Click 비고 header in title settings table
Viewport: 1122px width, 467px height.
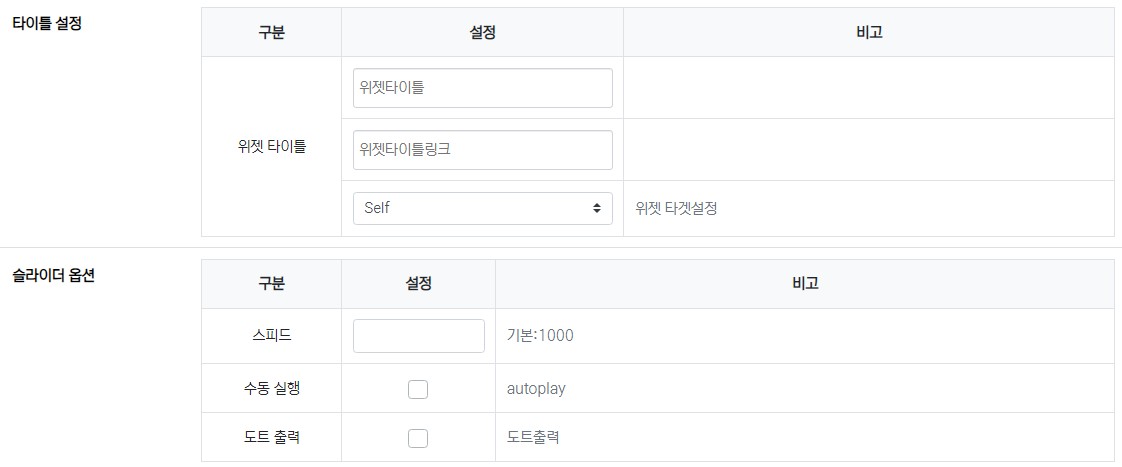pos(868,33)
